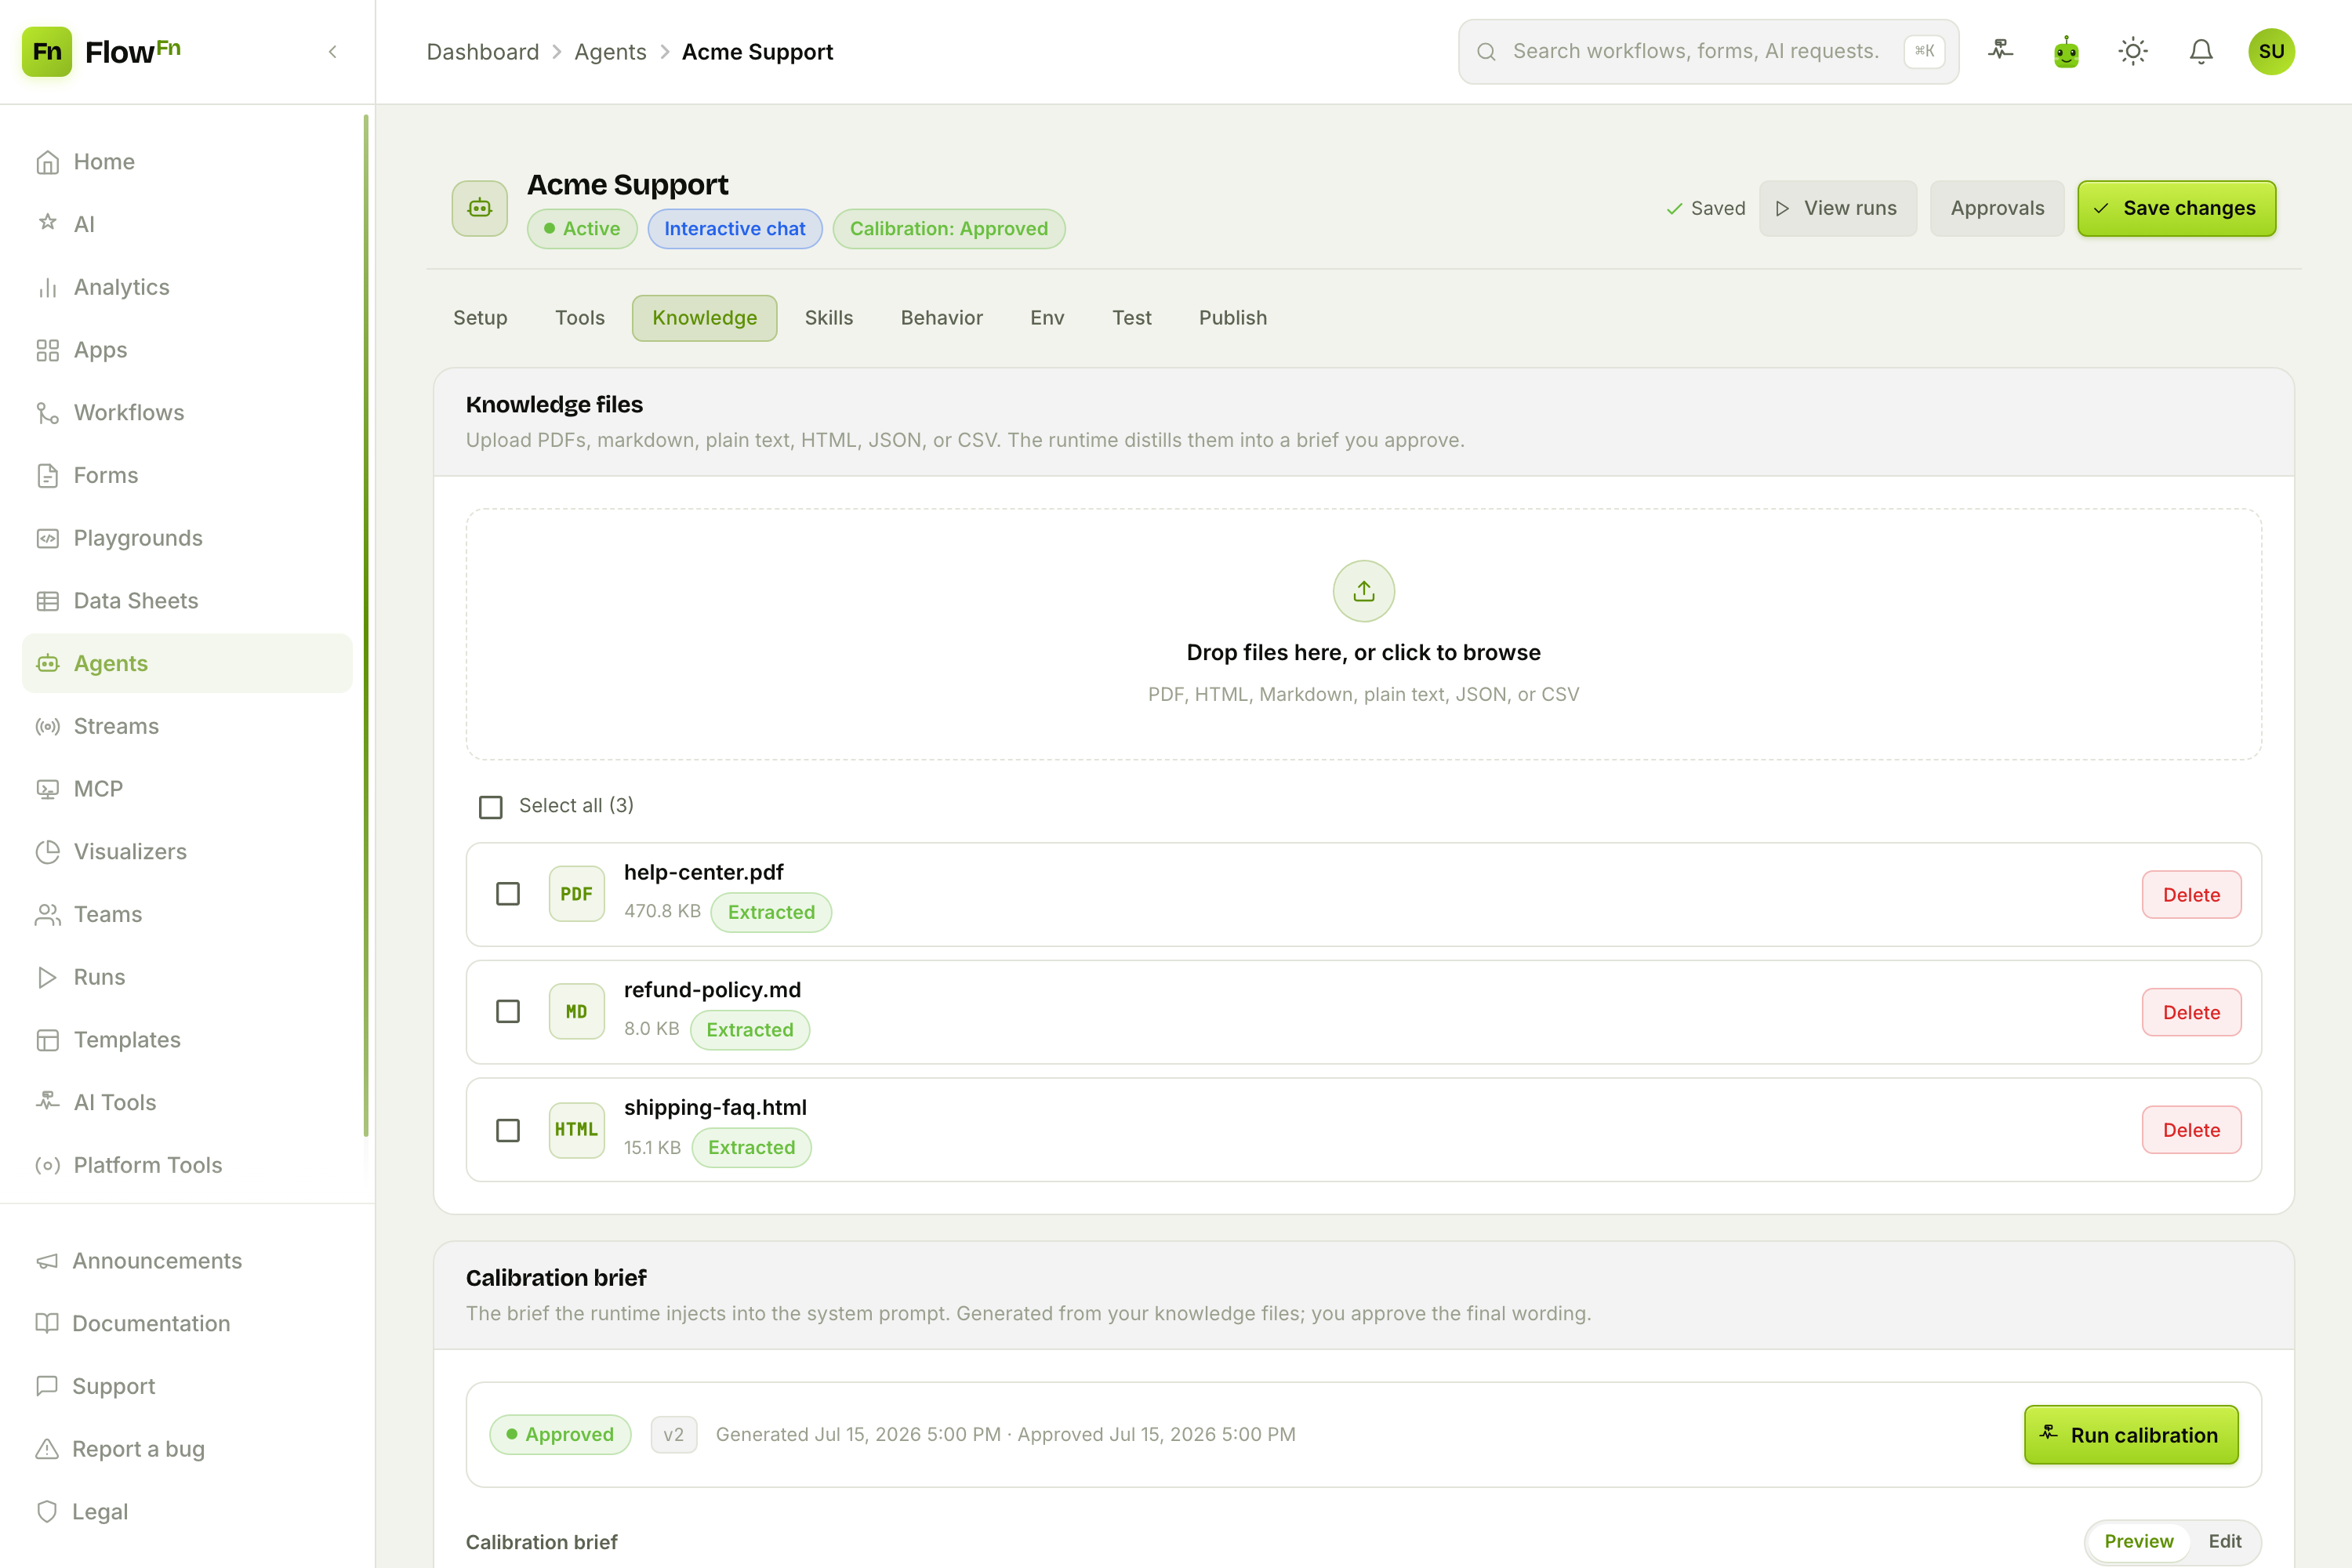2352x1568 pixels.
Task: Open notifications bell
Action: 2201,51
